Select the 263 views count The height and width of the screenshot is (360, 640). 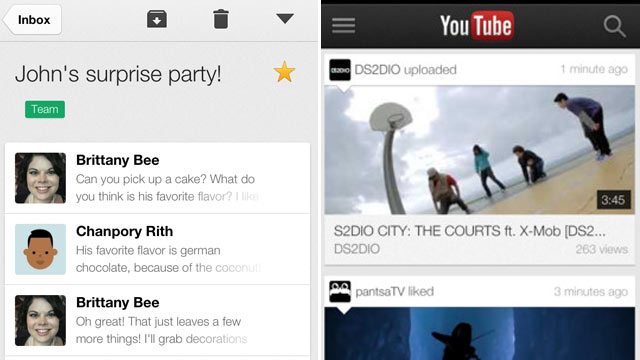tap(602, 249)
